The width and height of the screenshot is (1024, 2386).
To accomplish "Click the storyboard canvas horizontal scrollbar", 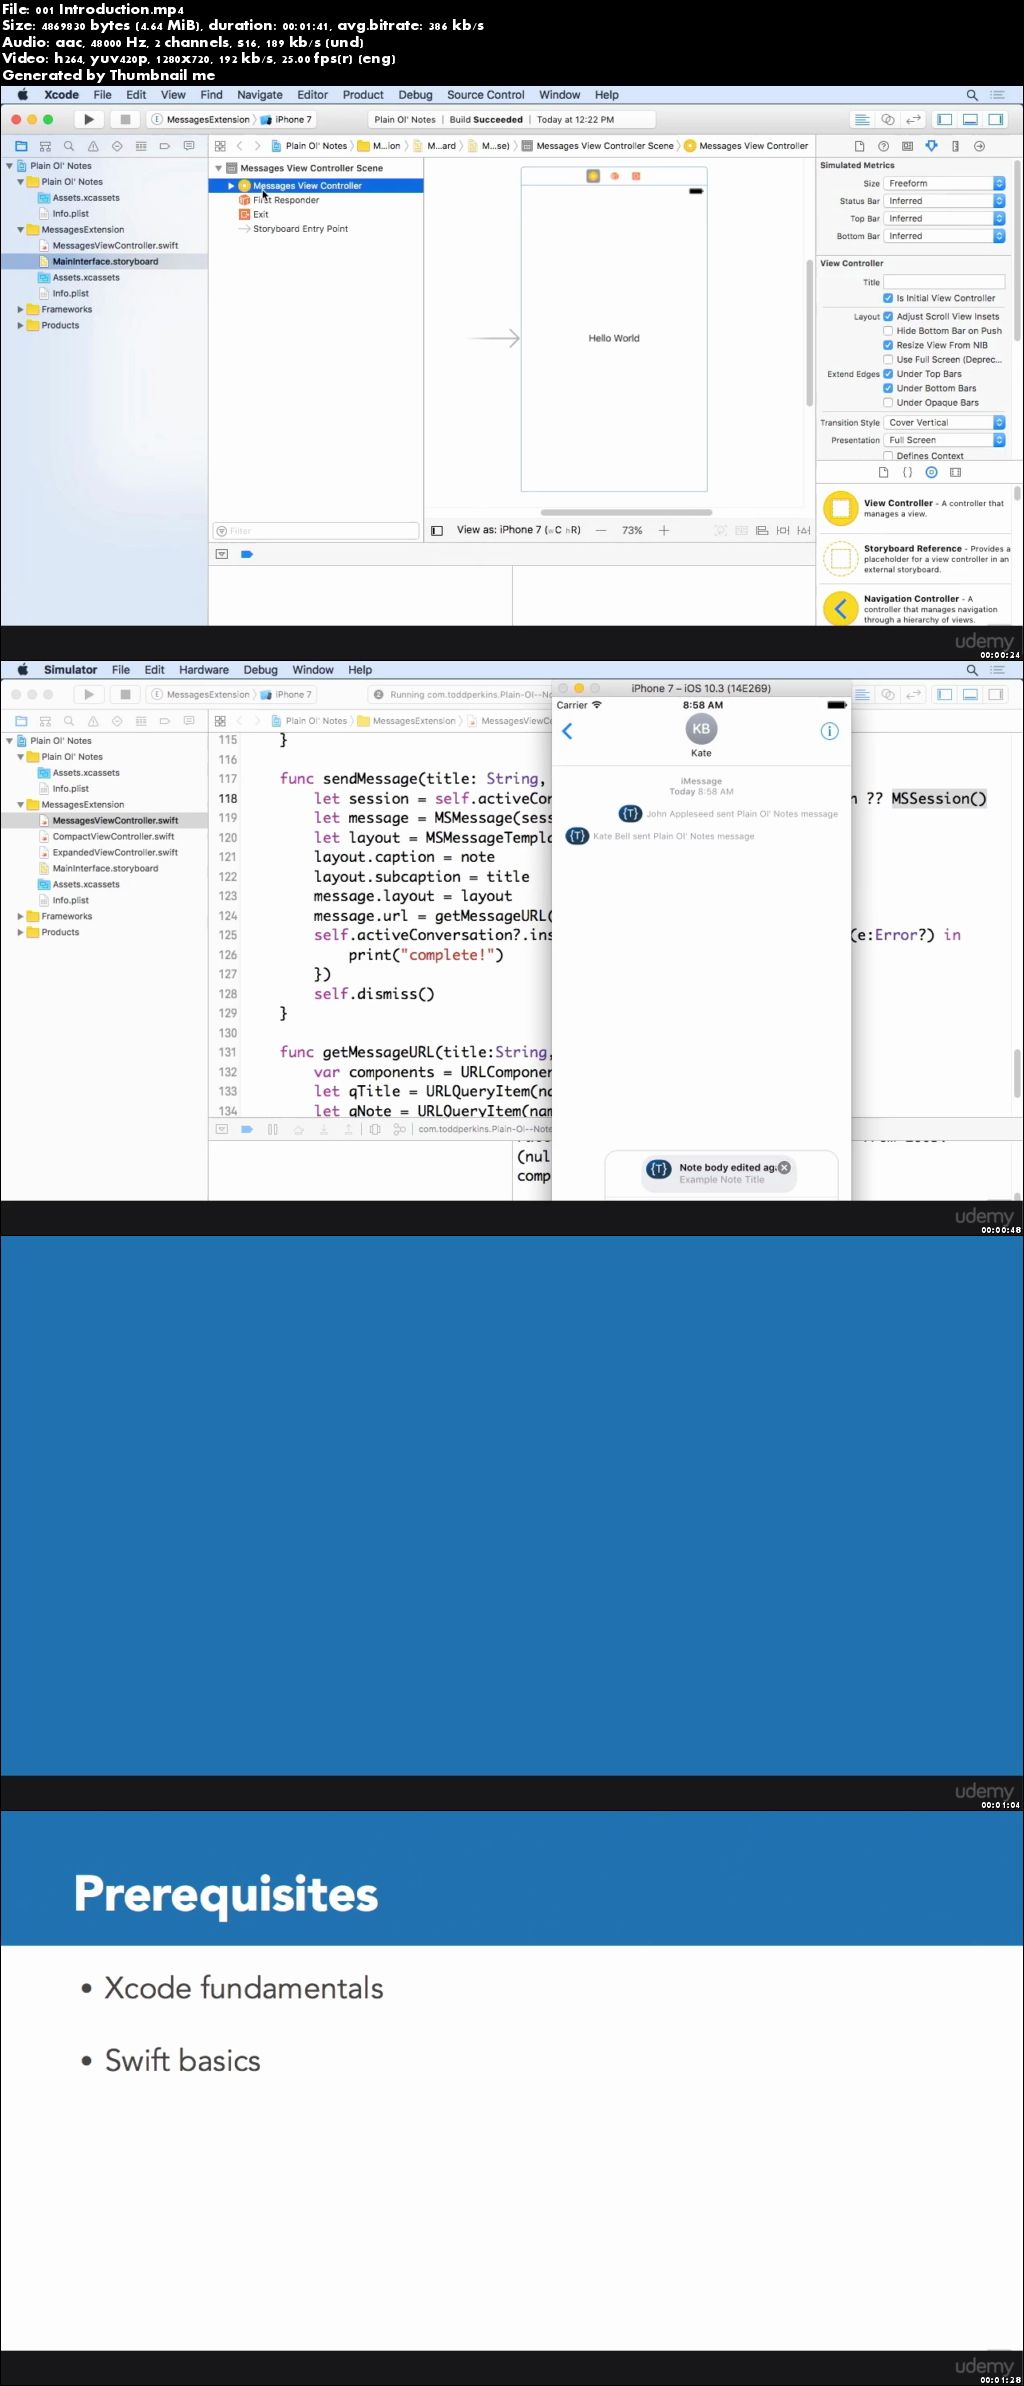I will coord(626,512).
